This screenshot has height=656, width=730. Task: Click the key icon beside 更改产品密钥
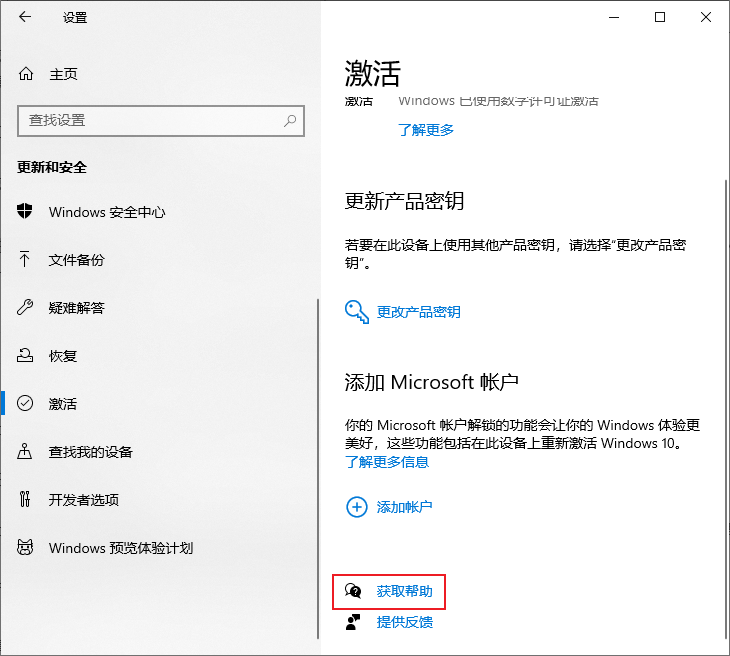point(357,311)
